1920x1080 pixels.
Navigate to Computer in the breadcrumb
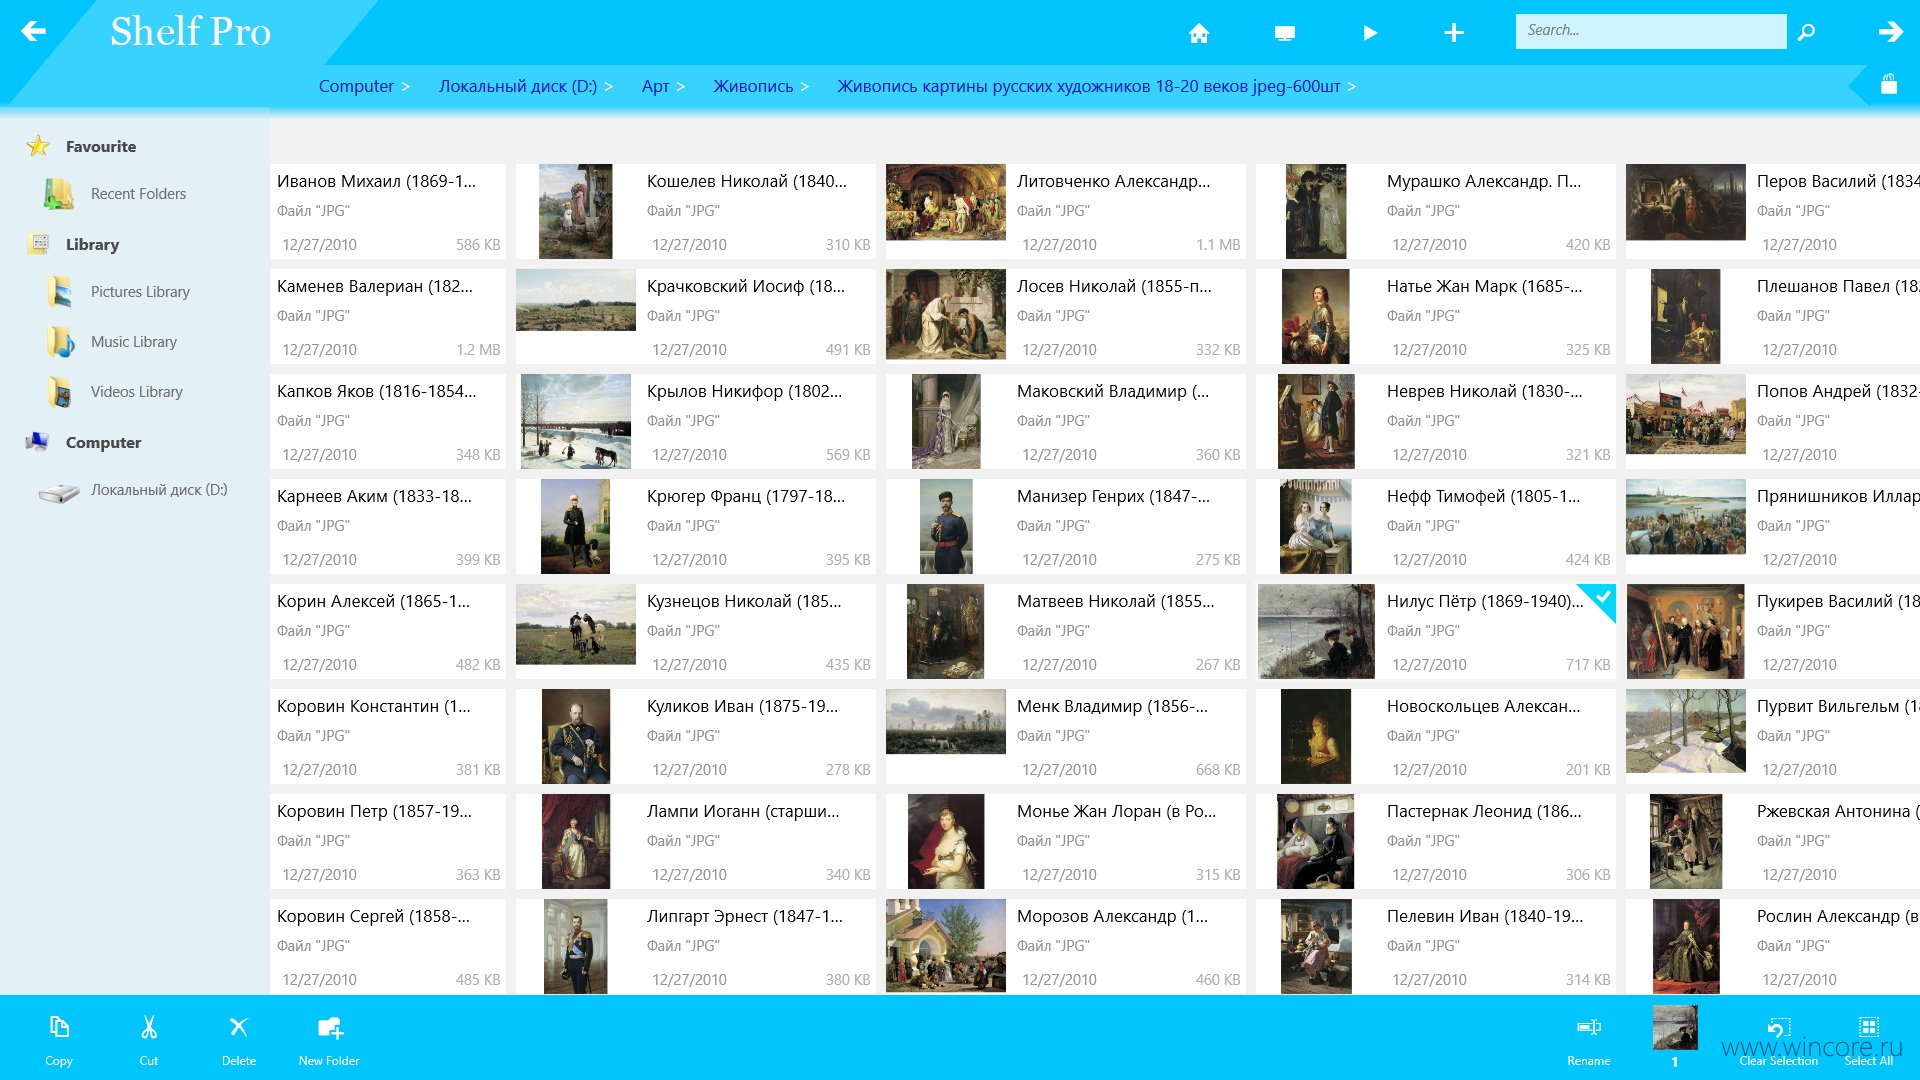356,86
